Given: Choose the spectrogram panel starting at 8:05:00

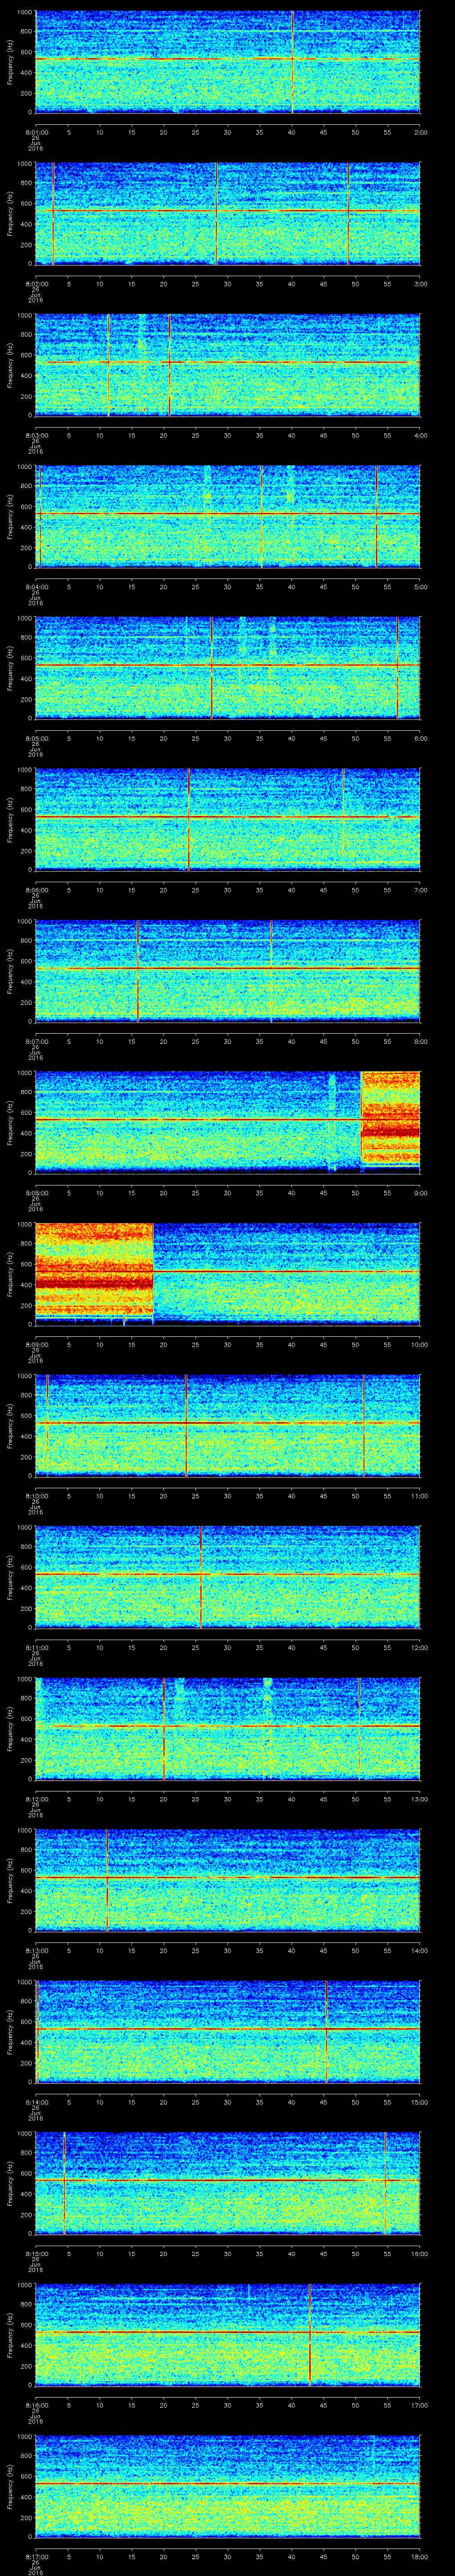Looking at the screenshot, I should tap(228, 668).
